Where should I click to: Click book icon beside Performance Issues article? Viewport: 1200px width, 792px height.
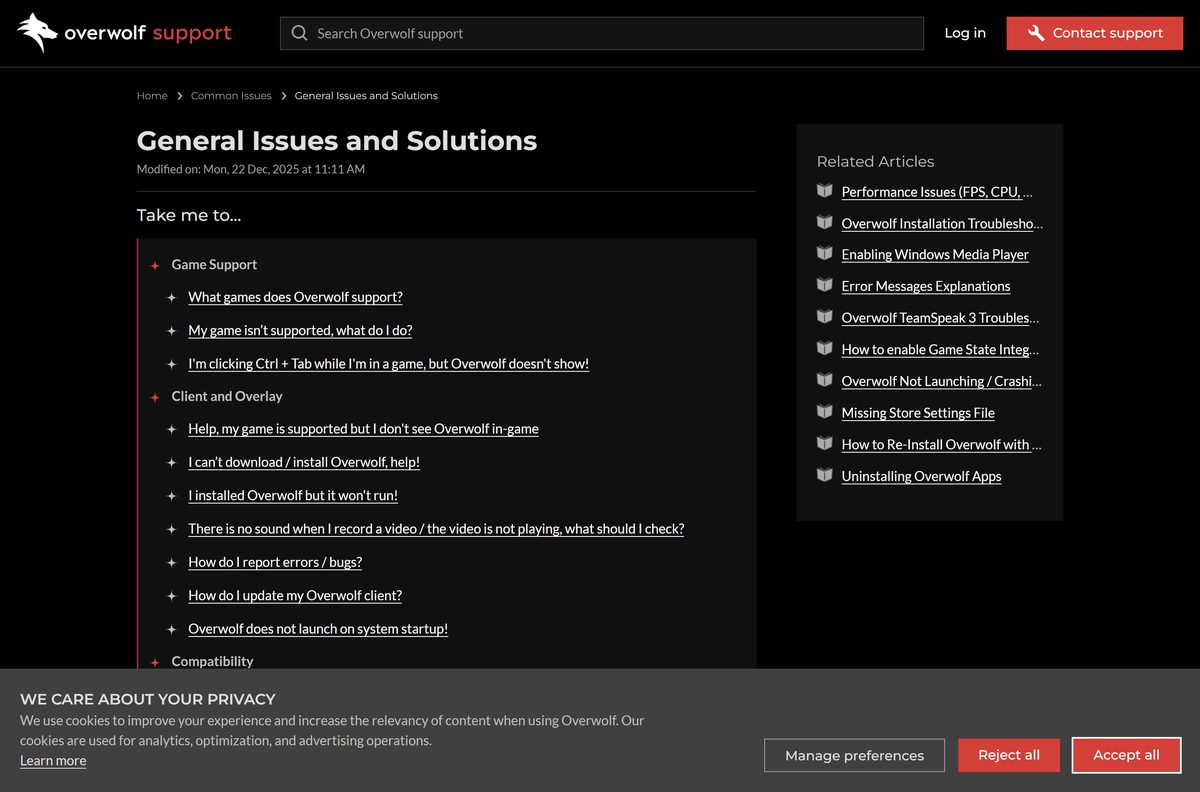click(x=824, y=190)
